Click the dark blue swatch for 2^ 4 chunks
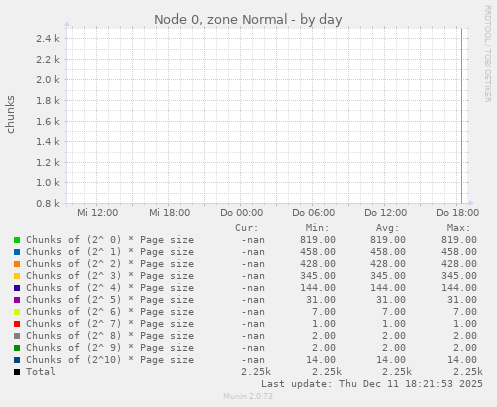 17,288
